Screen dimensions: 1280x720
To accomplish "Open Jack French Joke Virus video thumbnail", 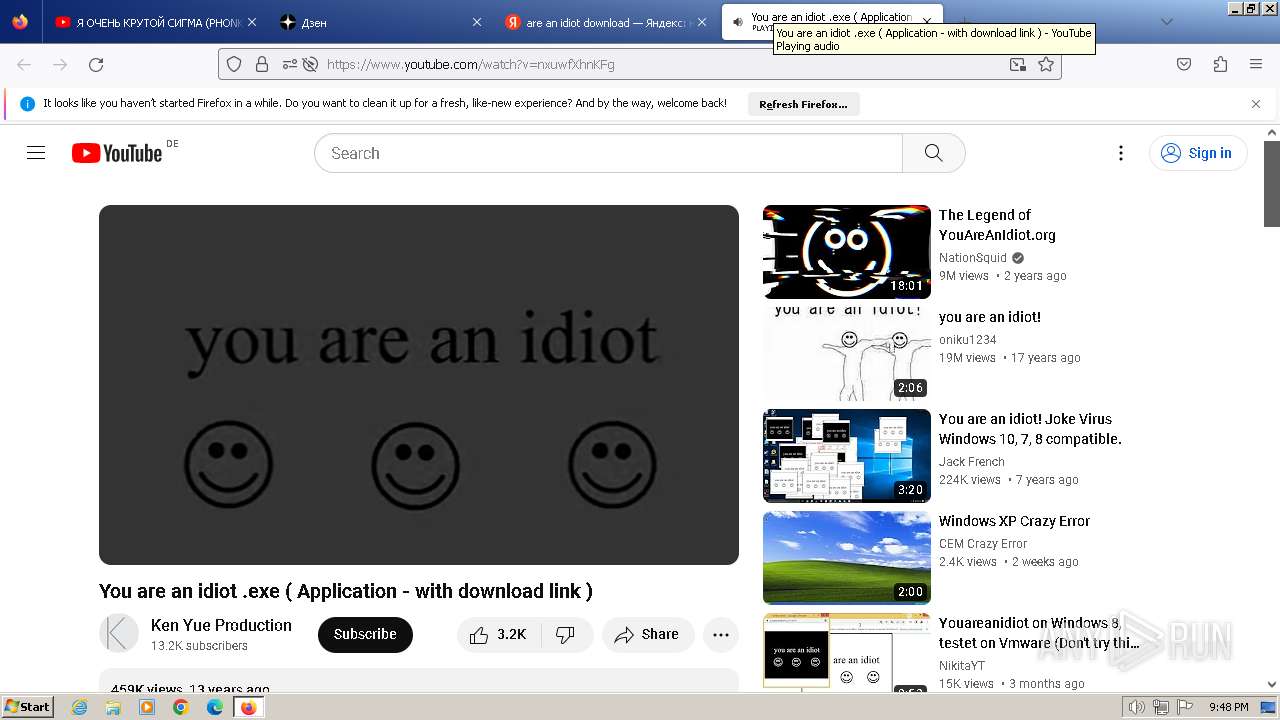I will click(x=847, y=456).
